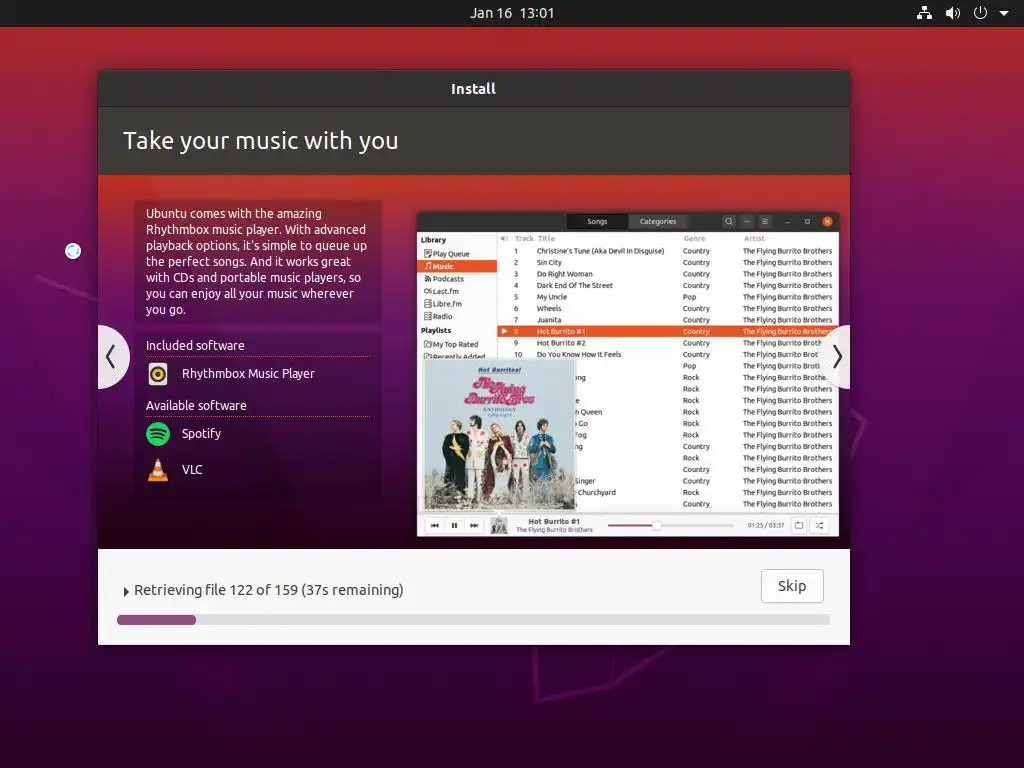
Task: Click the Skip button
Action: point(792,586)
